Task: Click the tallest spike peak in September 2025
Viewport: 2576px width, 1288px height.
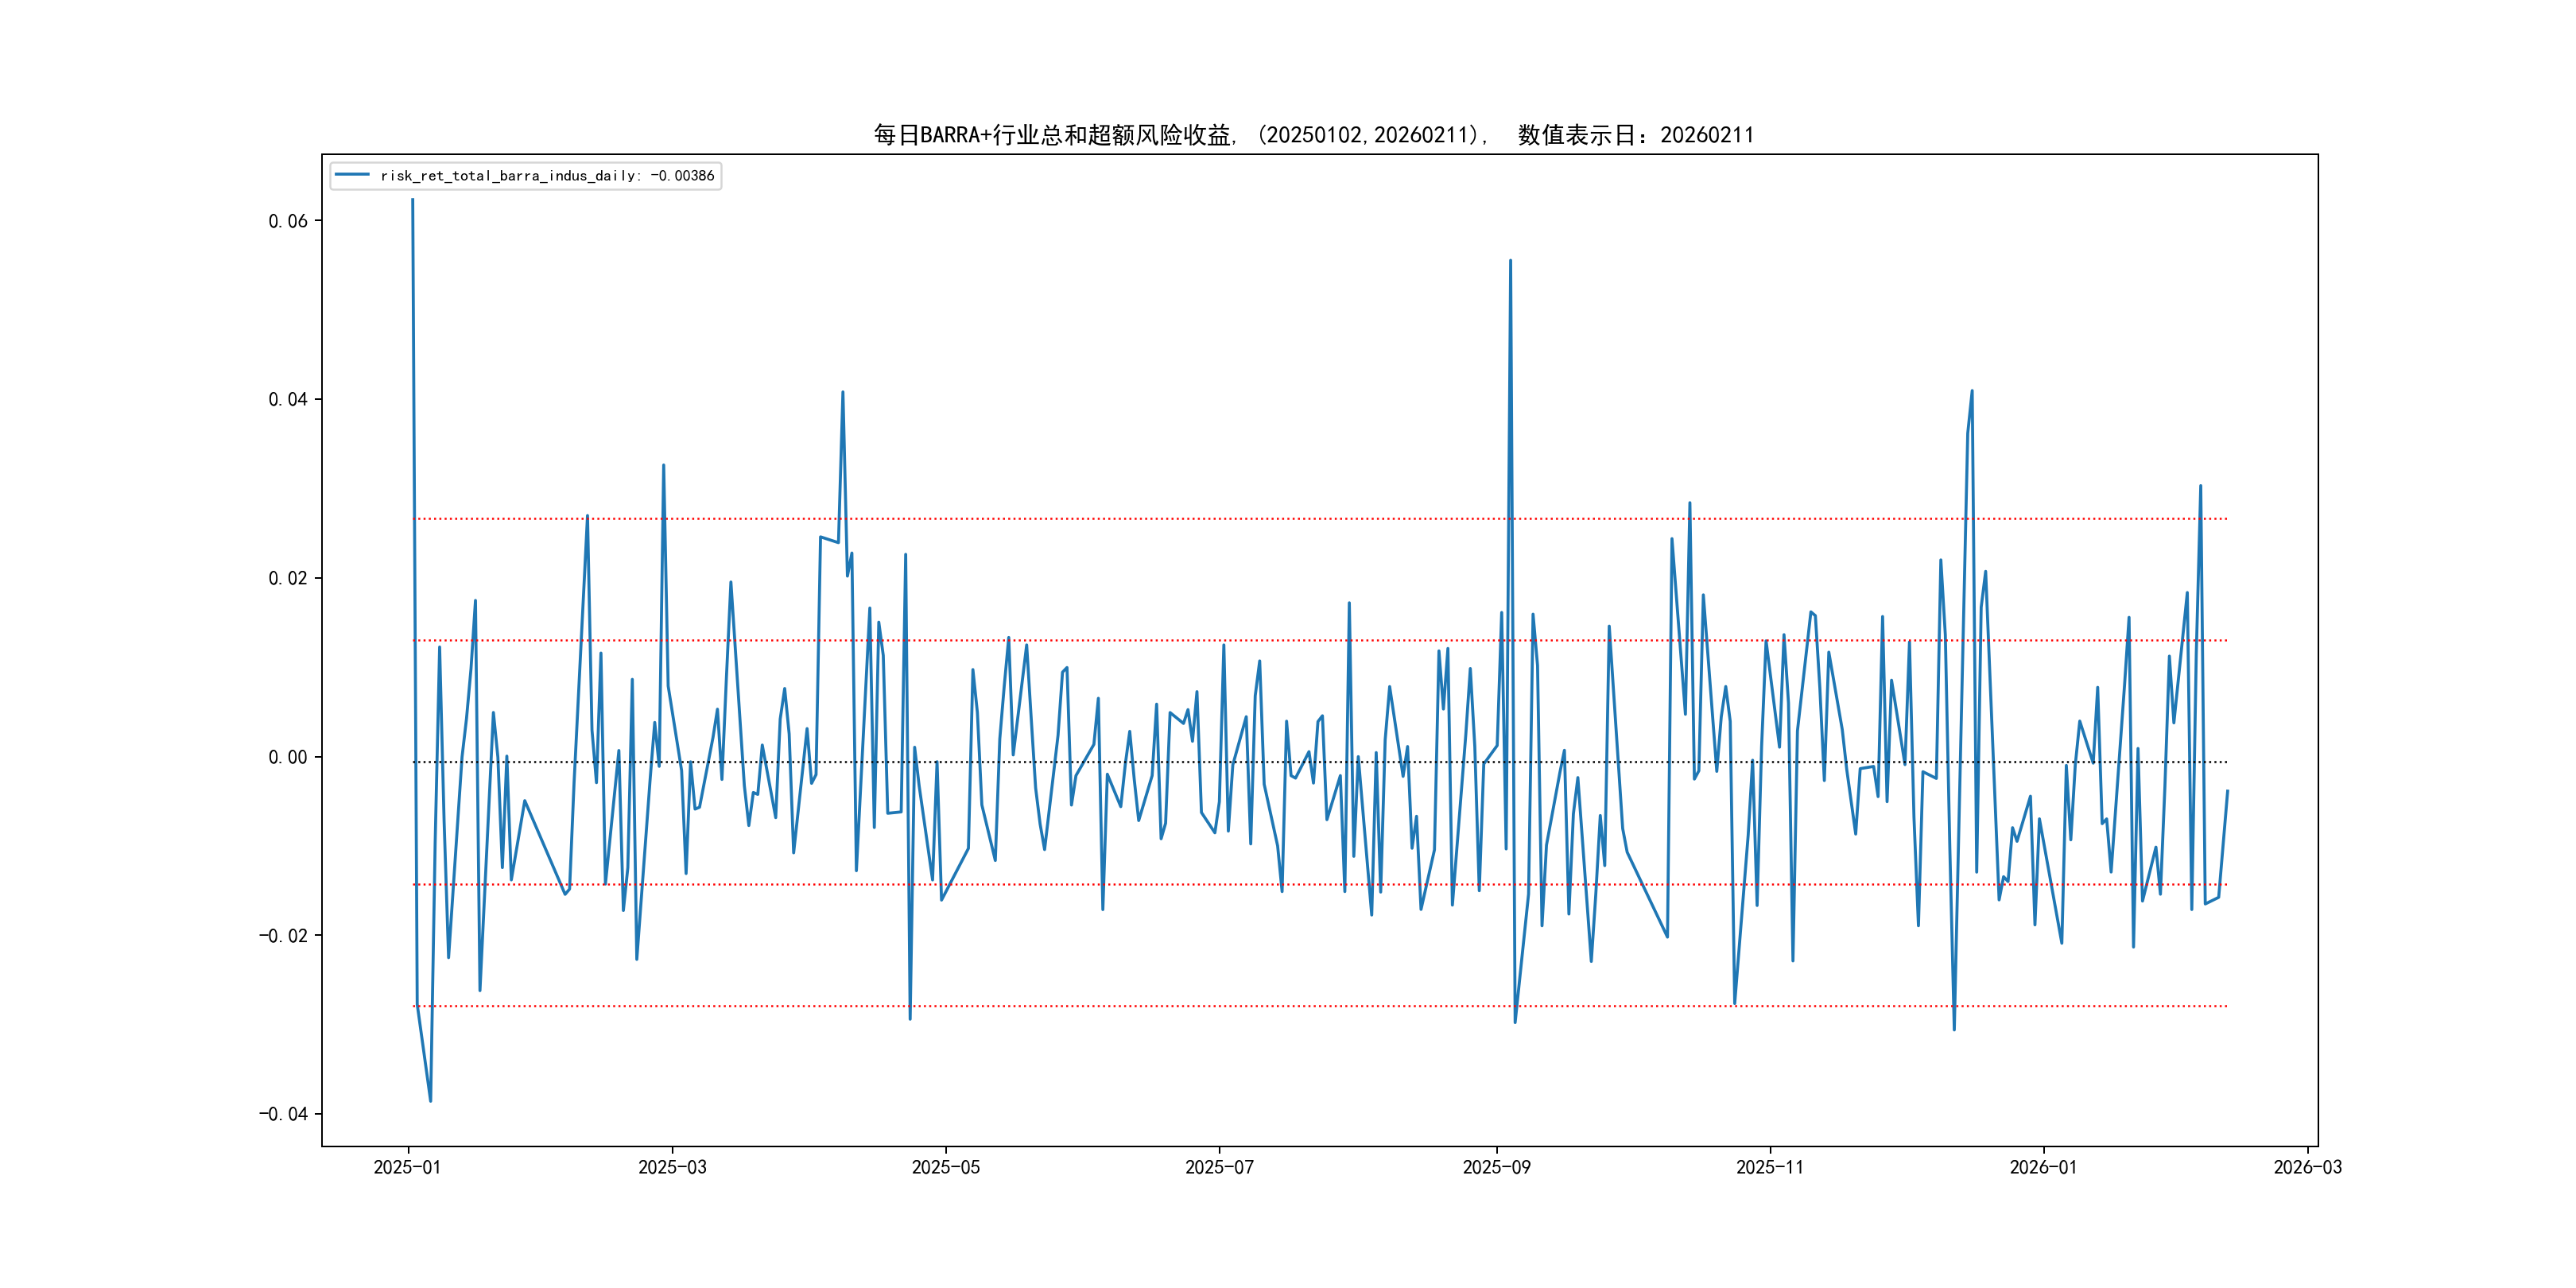Action: 1510,261
